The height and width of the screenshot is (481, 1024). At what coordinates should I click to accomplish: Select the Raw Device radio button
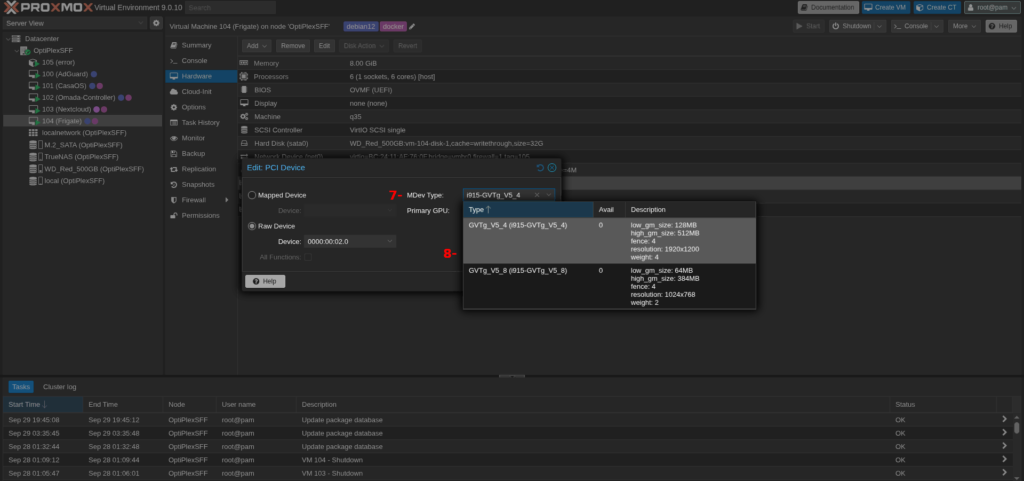(x=252, y=226)
